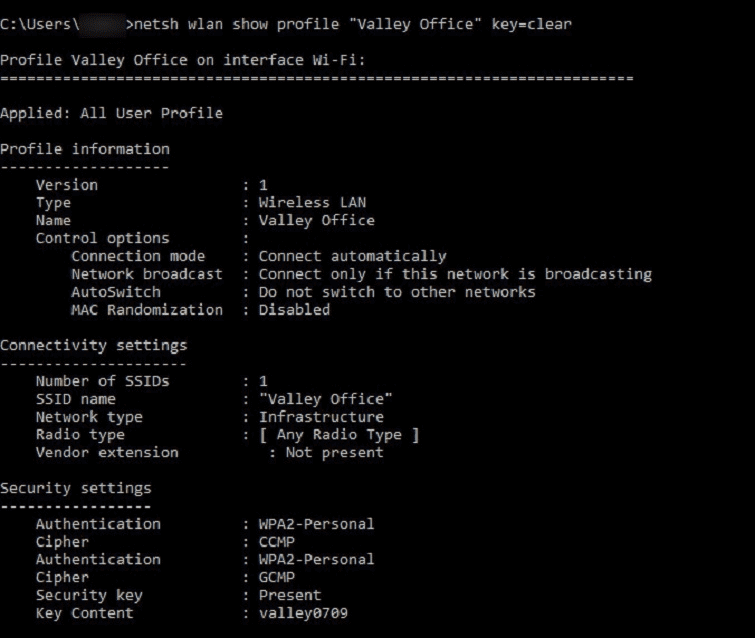Select the WPA2-Personal text beside the CCMP cipher
The width and height of the screenshot is (755, 638).
coord(316,524)
